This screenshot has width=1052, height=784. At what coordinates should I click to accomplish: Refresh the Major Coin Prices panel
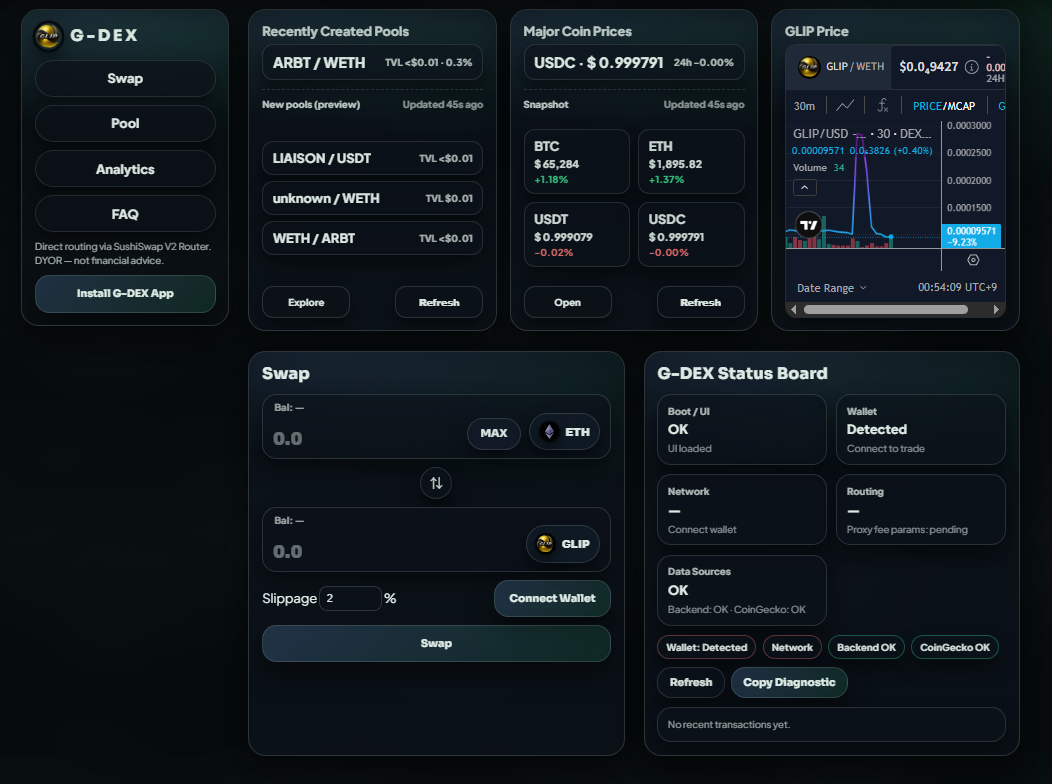pyautogui.click(x=700, y=302)
